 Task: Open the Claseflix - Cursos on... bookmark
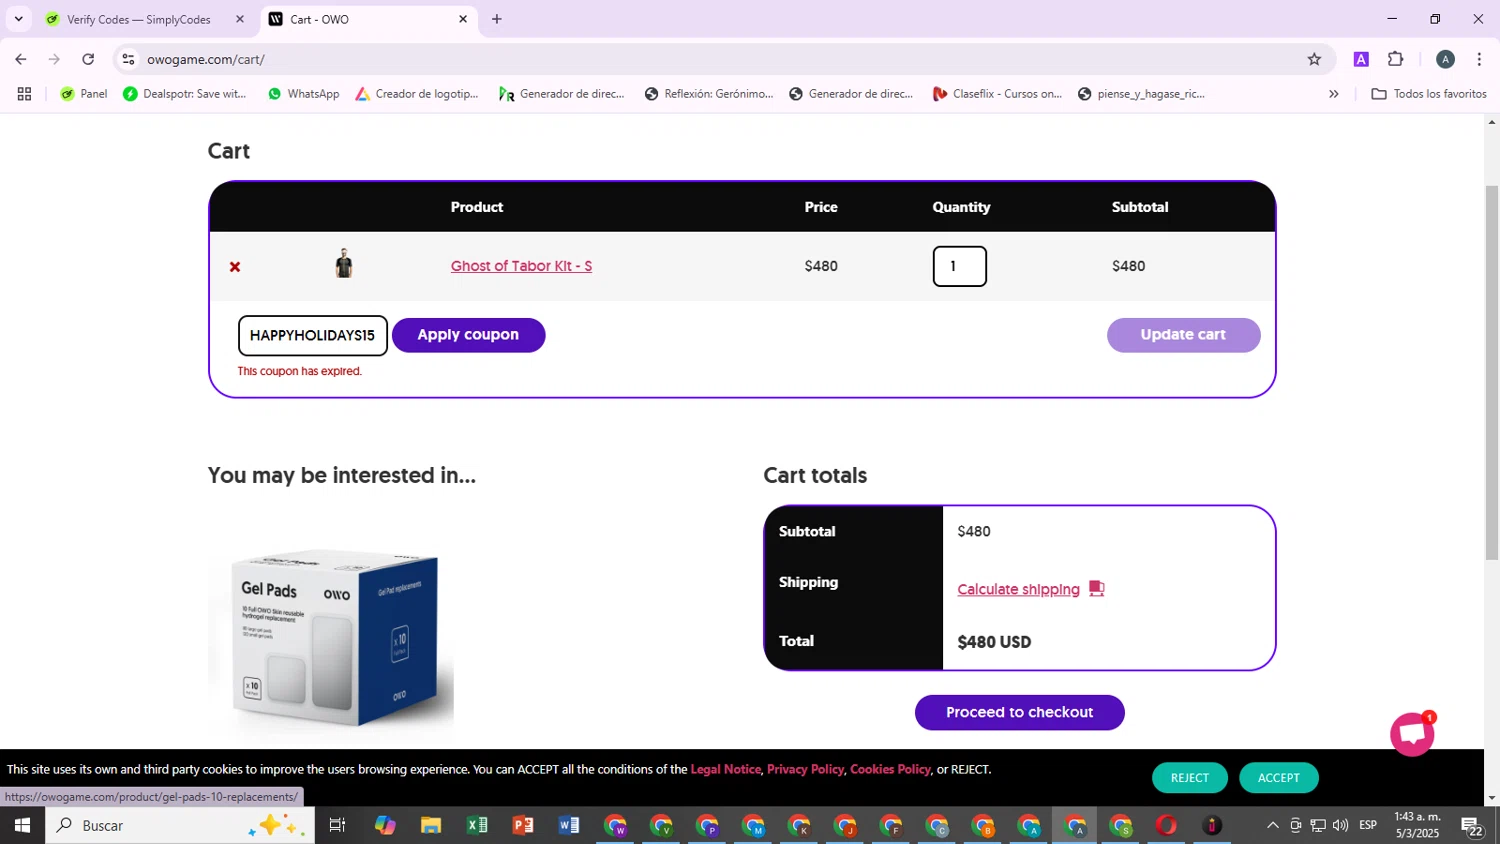click(x=997, y=94)
